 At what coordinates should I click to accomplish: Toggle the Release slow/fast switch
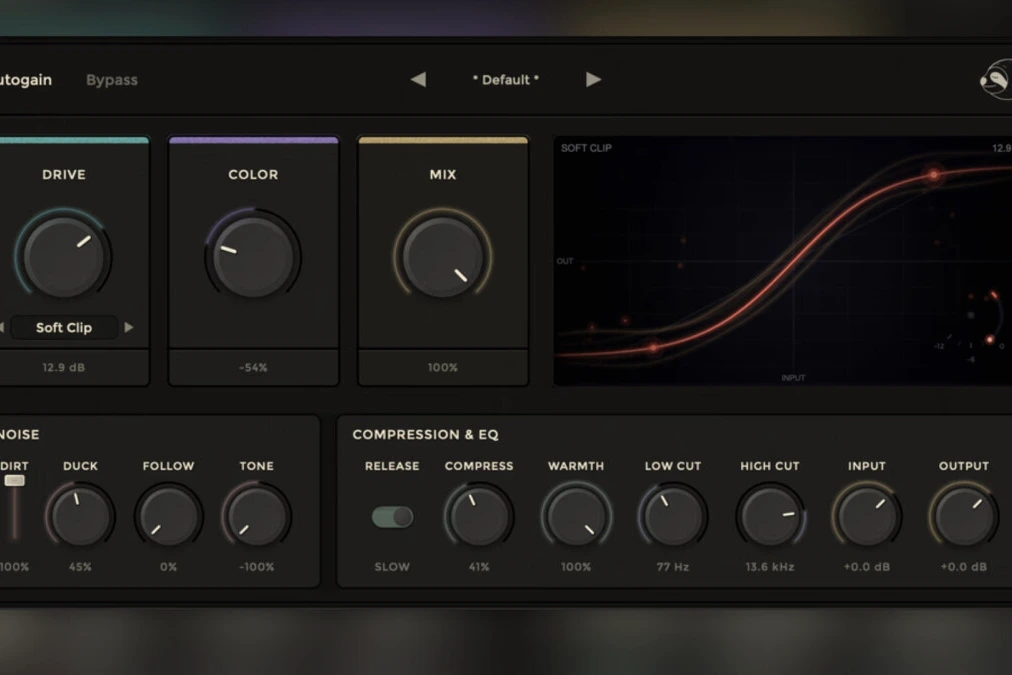(x=392, y=517)
